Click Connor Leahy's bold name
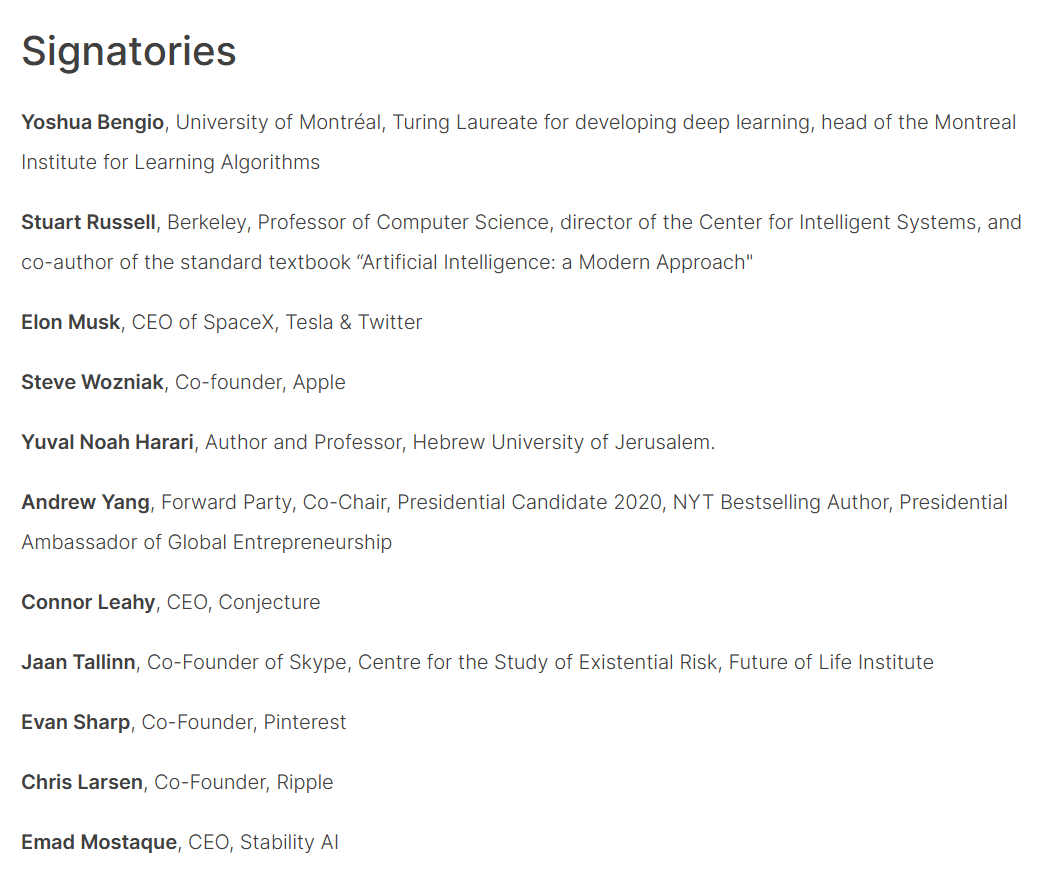 tap(88, 602)
